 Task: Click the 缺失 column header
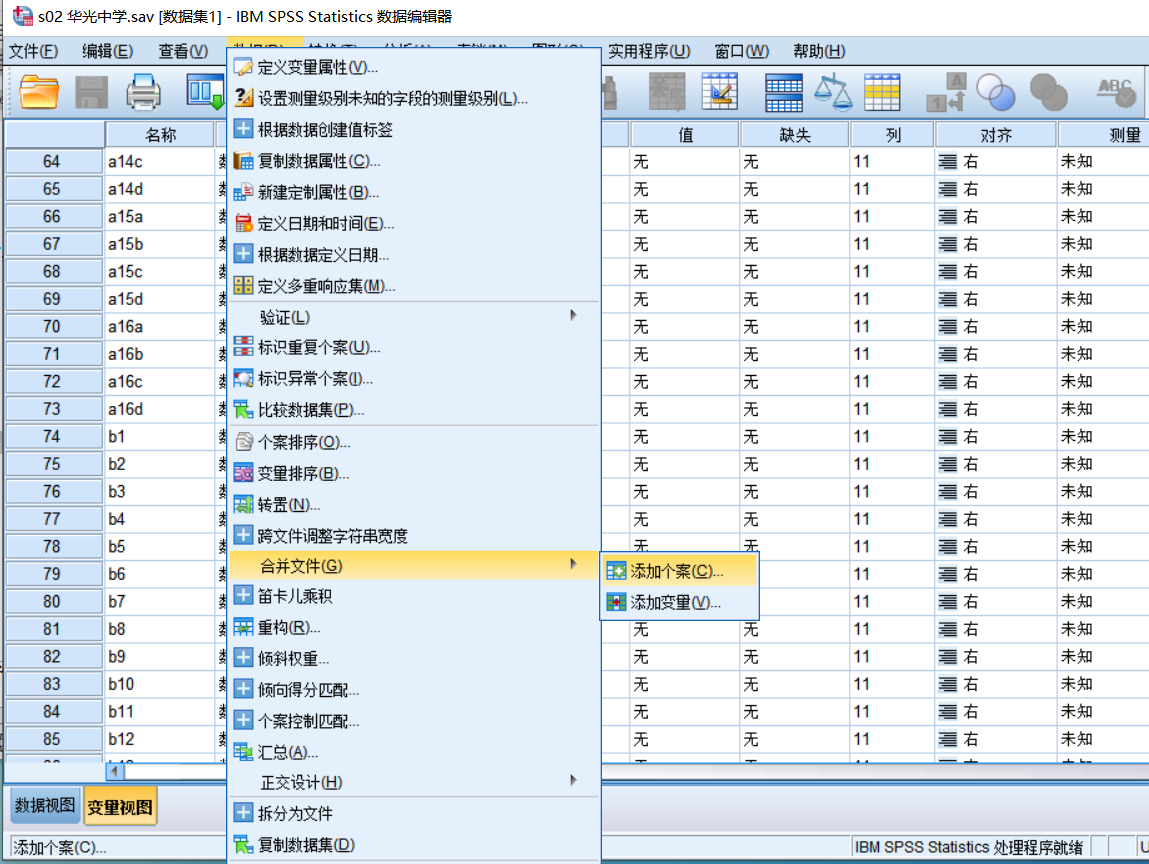coord(795,135)
